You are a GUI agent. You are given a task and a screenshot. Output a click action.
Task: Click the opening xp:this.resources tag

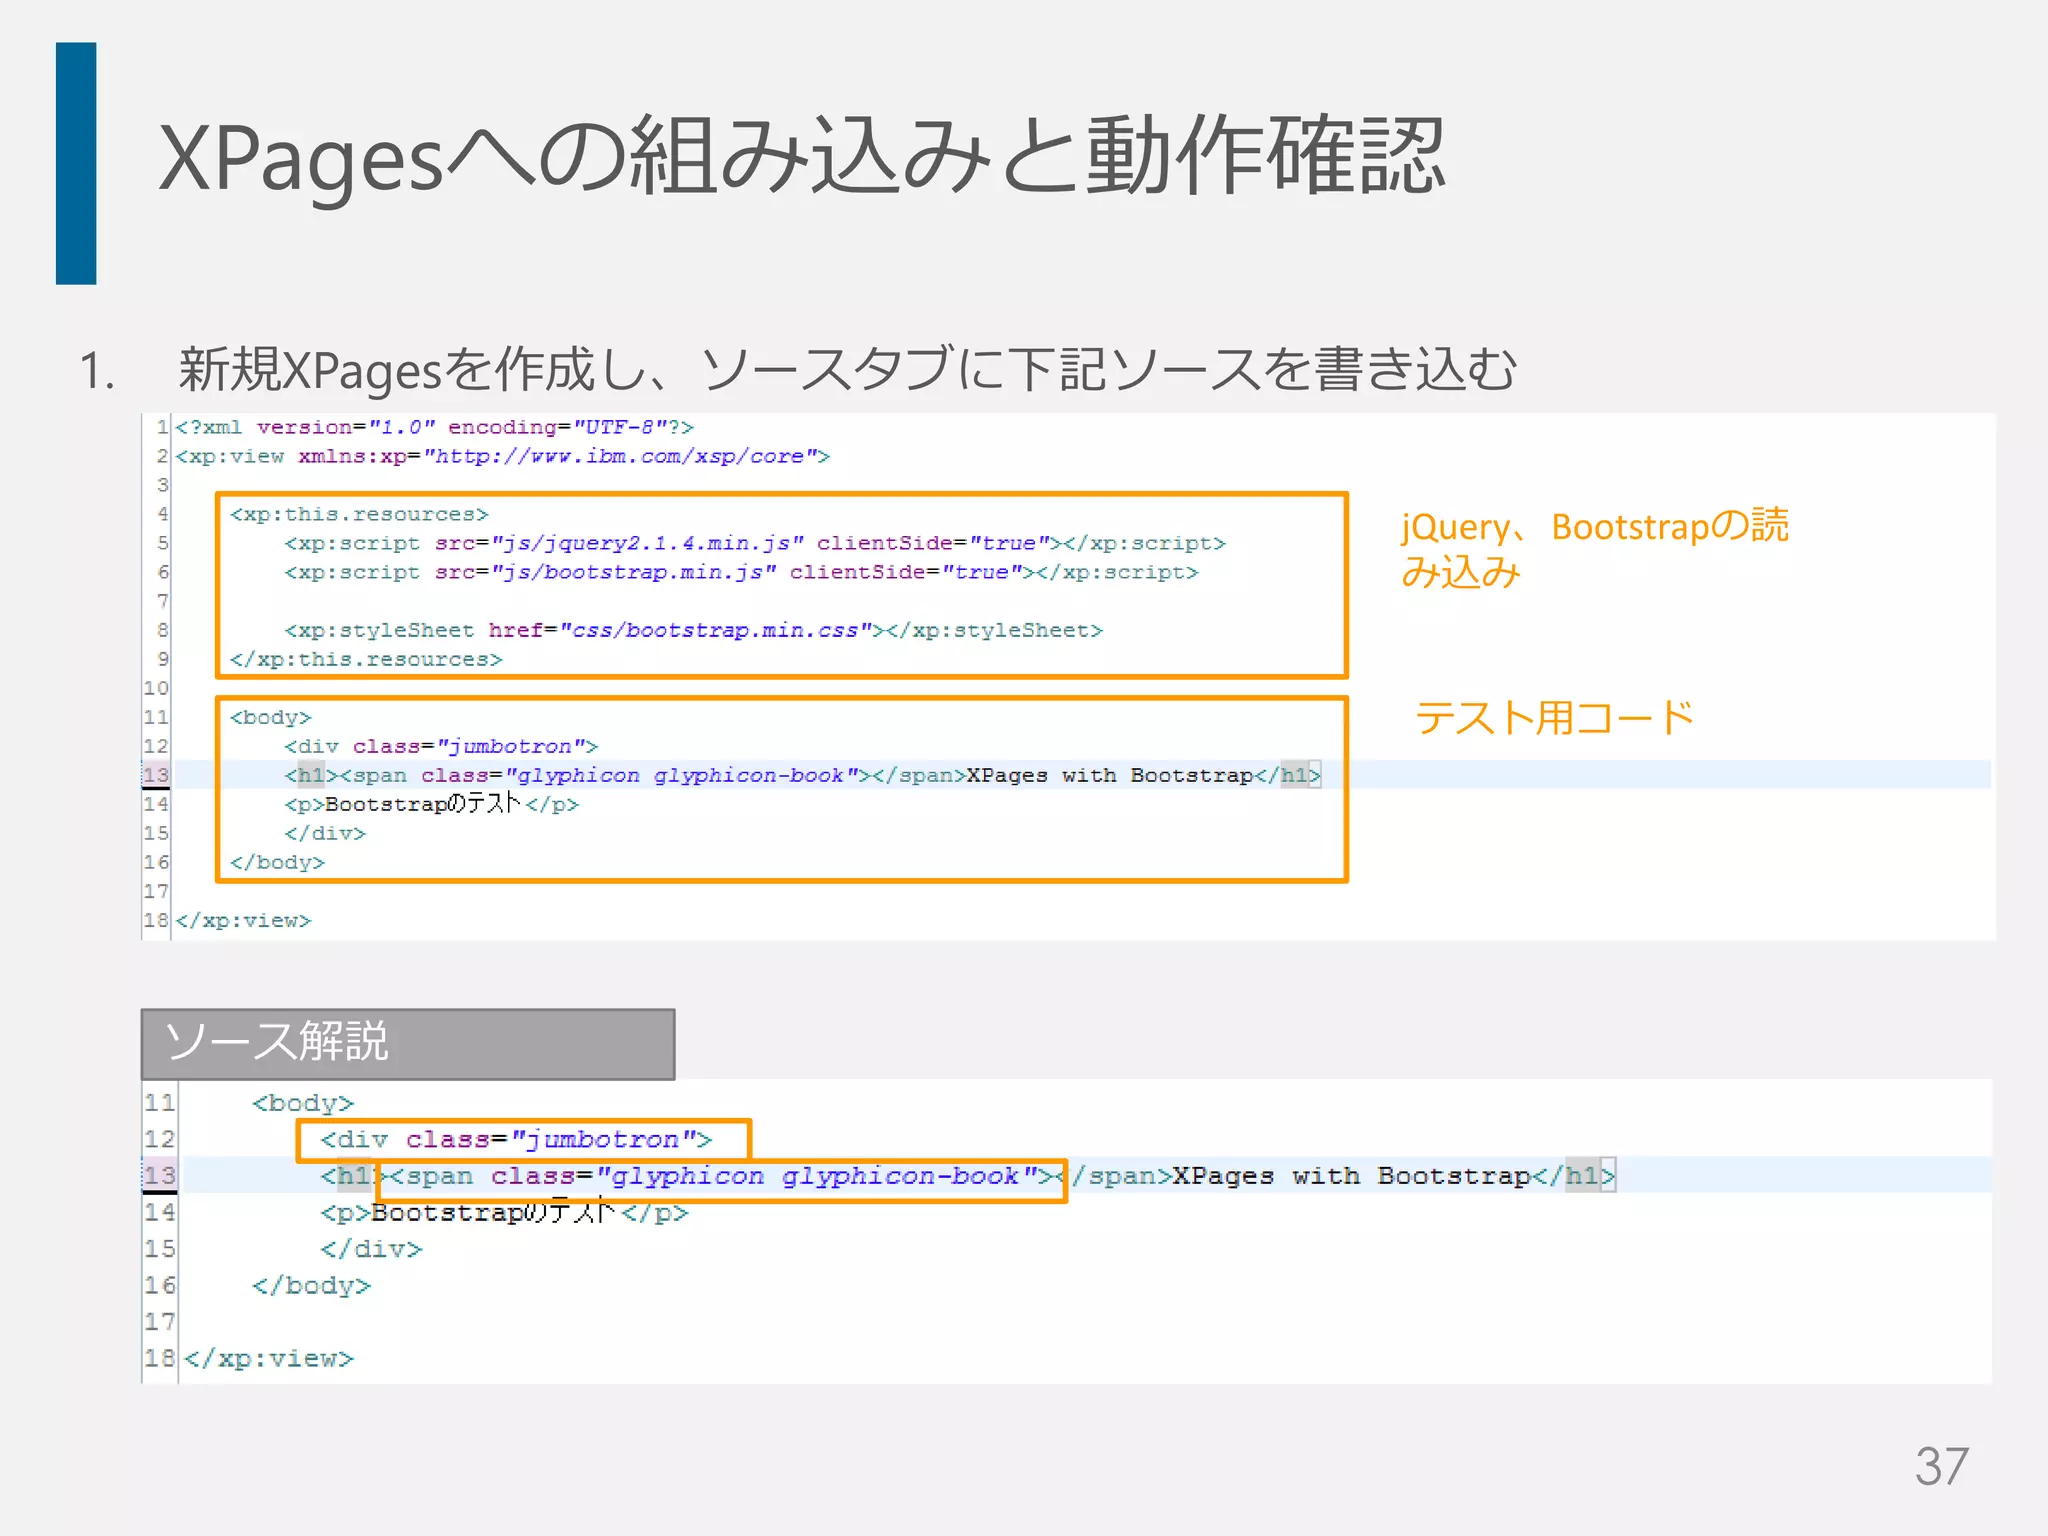pos(359,514)
